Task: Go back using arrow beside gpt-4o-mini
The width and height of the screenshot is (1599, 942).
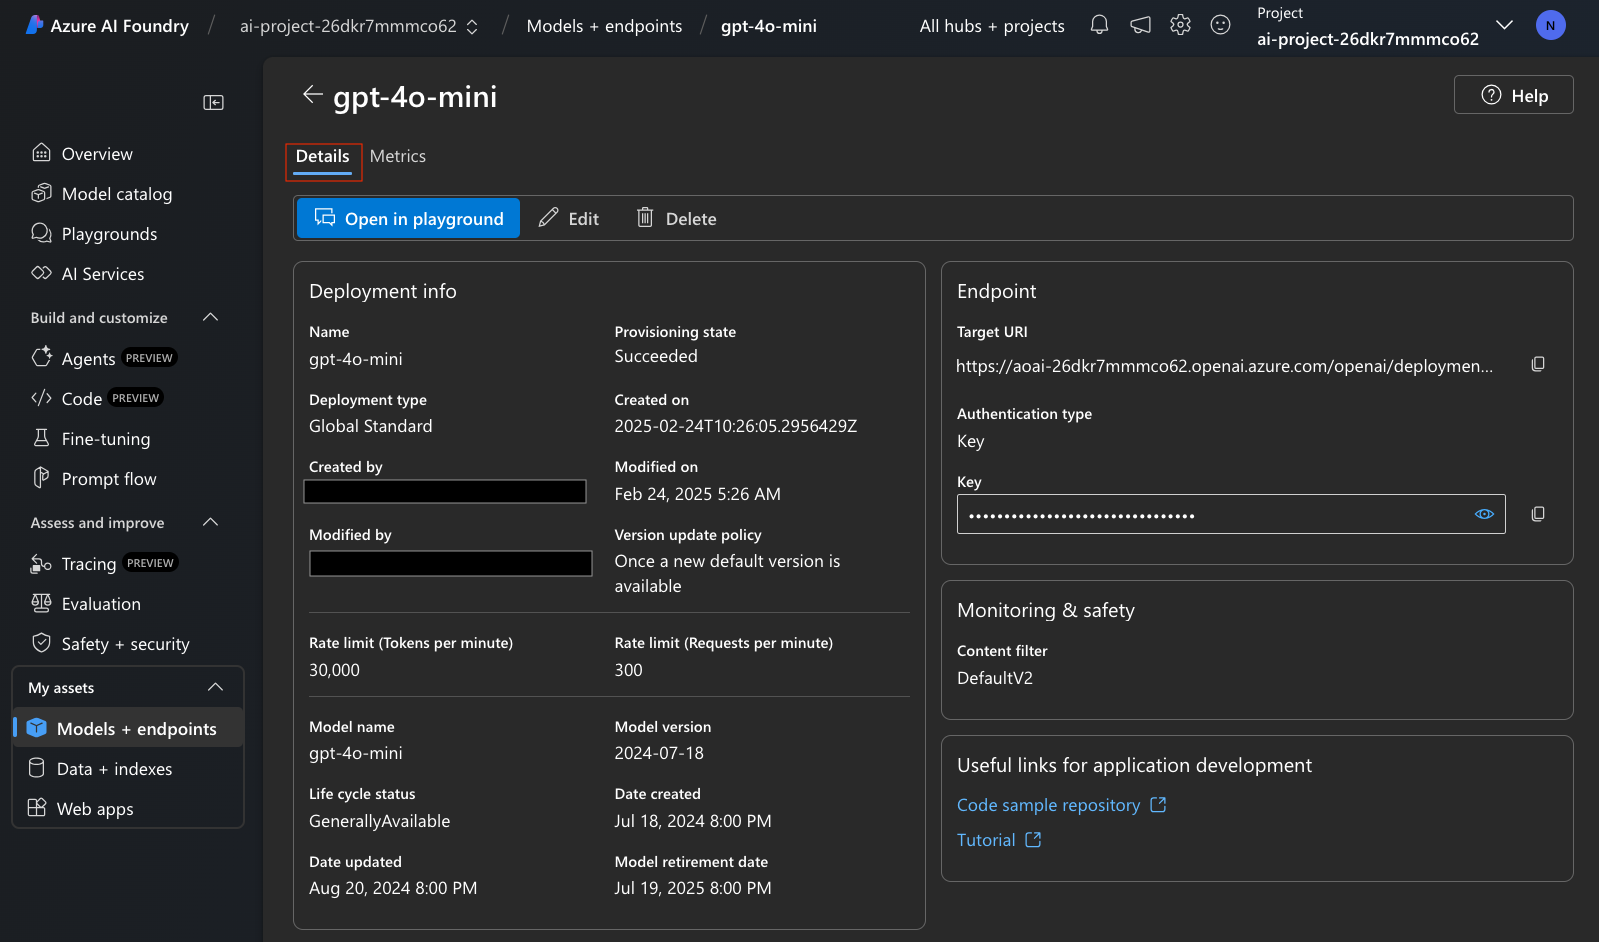Action: point(312,95)
